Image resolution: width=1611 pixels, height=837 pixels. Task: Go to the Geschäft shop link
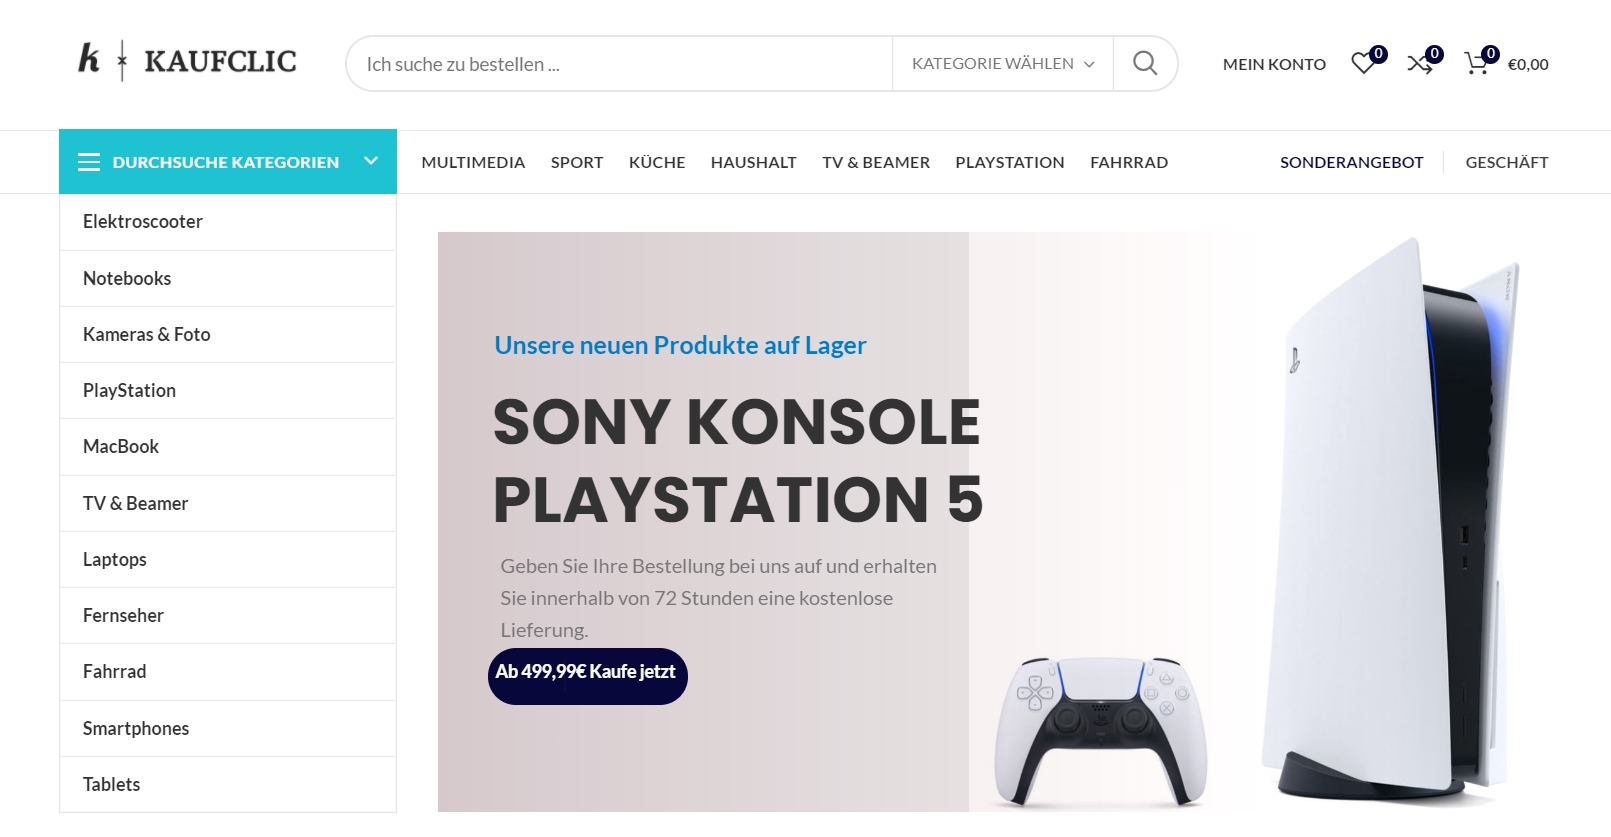[1506, 162]
